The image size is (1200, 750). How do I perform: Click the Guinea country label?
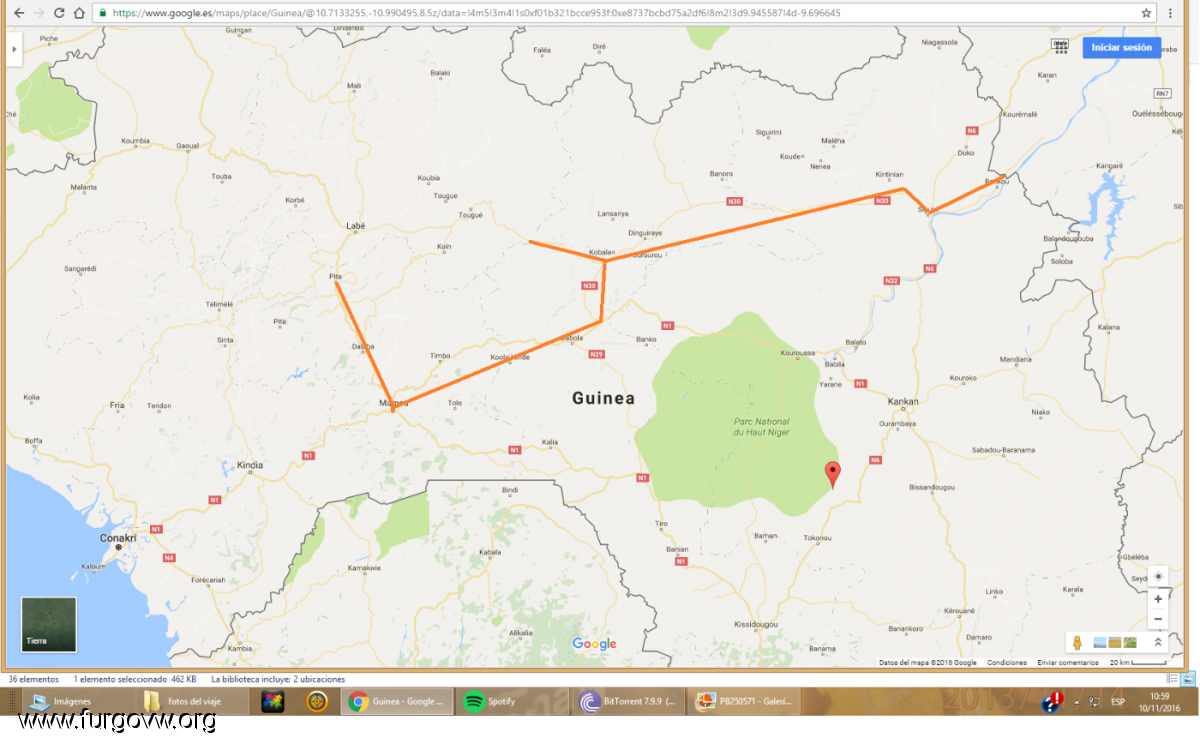[x=603, y=398]
